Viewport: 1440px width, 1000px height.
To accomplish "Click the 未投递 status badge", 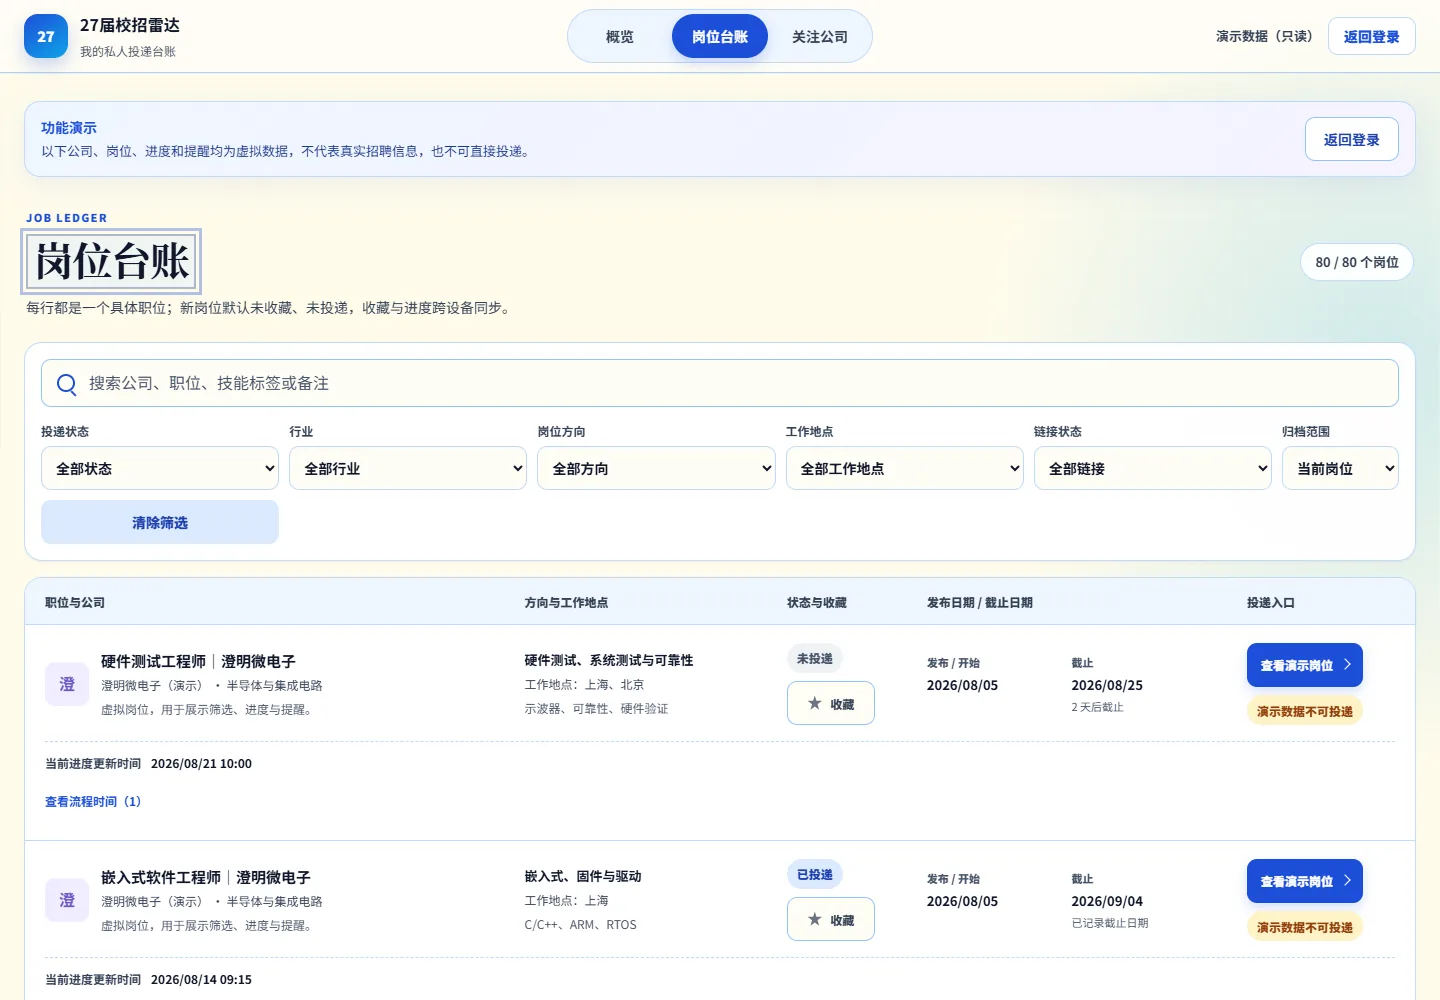I will point(815,658).
